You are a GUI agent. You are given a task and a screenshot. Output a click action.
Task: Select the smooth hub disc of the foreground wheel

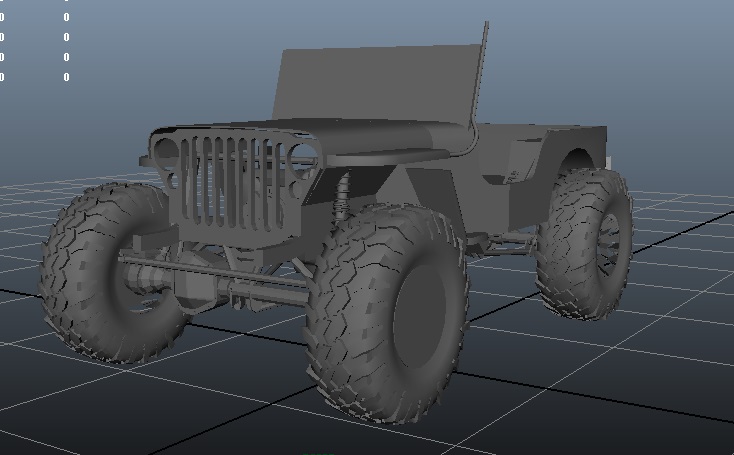(420, 317)
